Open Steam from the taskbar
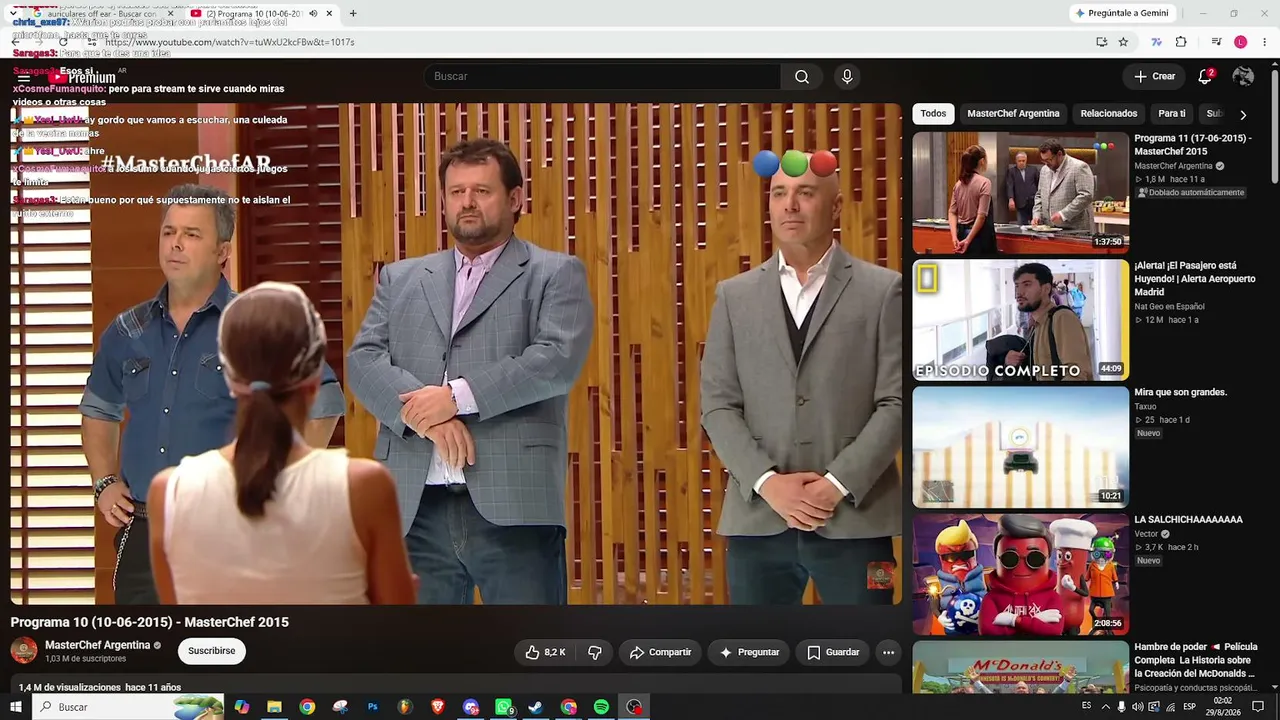 (535, 707)
